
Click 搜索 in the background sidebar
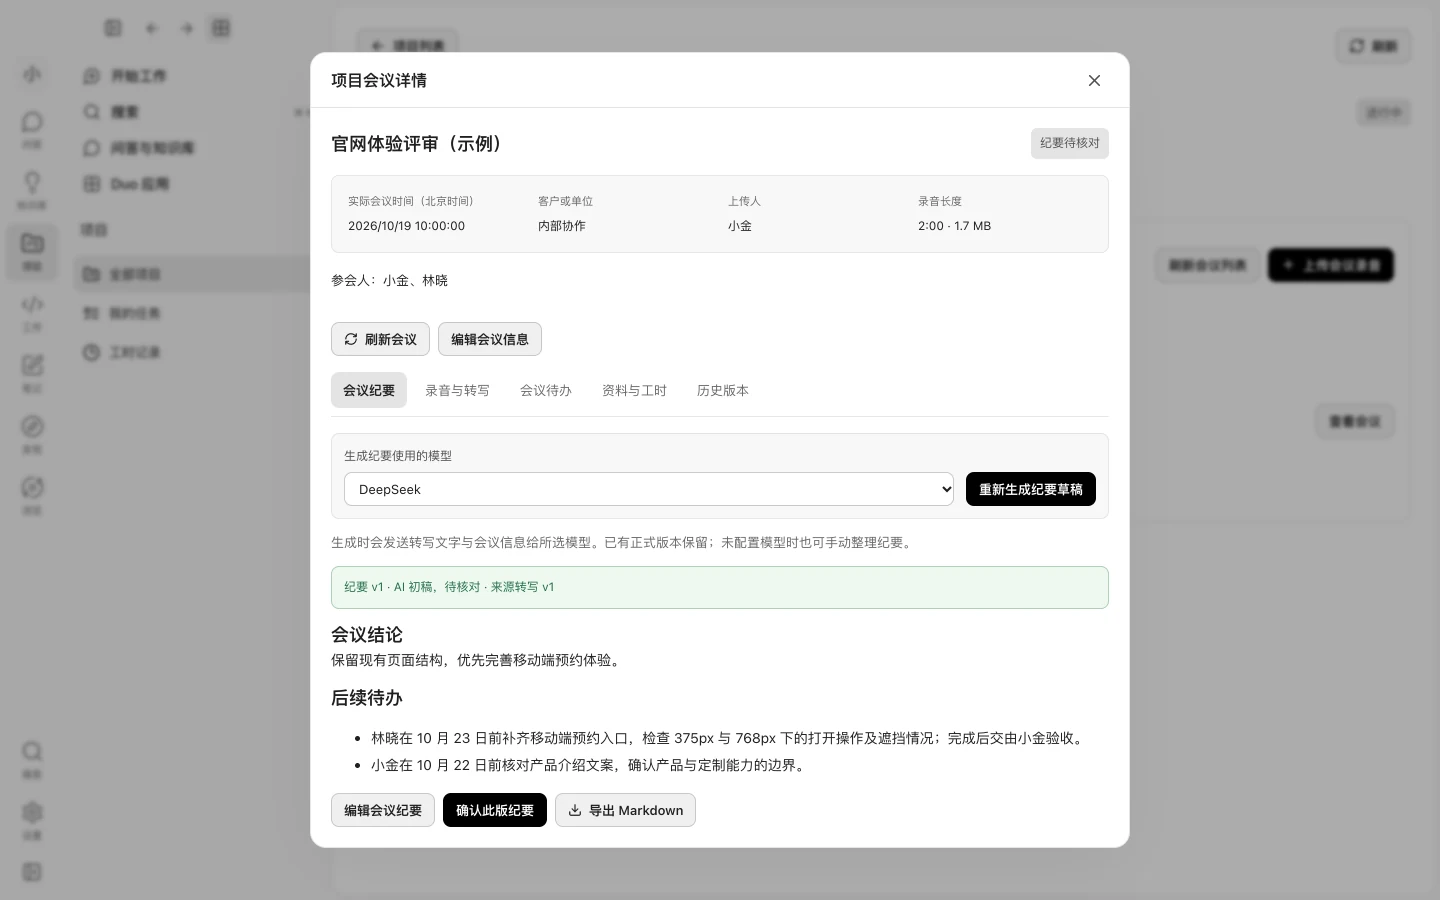125,112
